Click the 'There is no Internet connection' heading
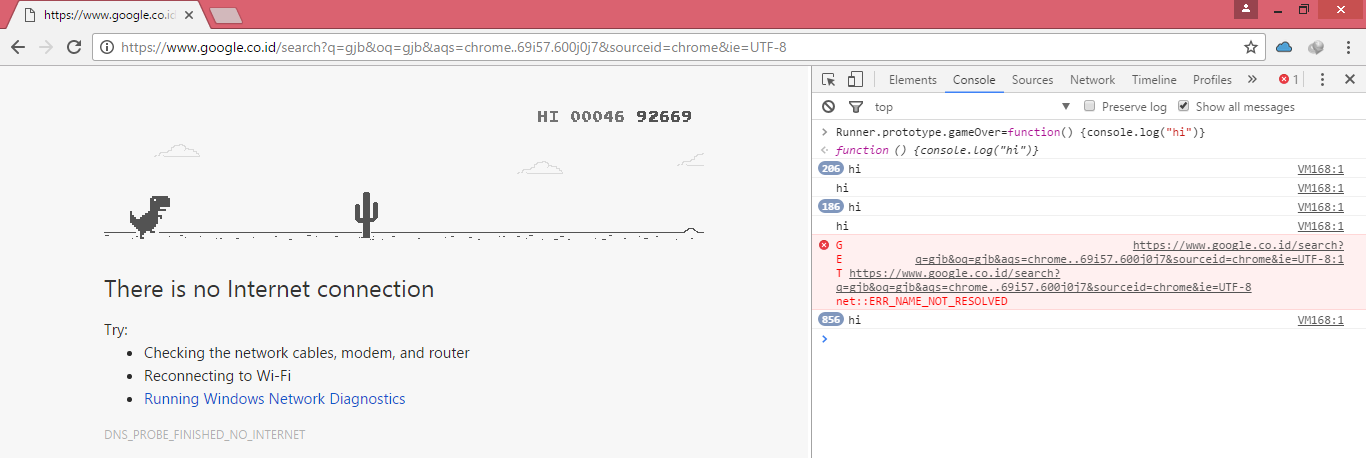 click(x=269, y=289)
